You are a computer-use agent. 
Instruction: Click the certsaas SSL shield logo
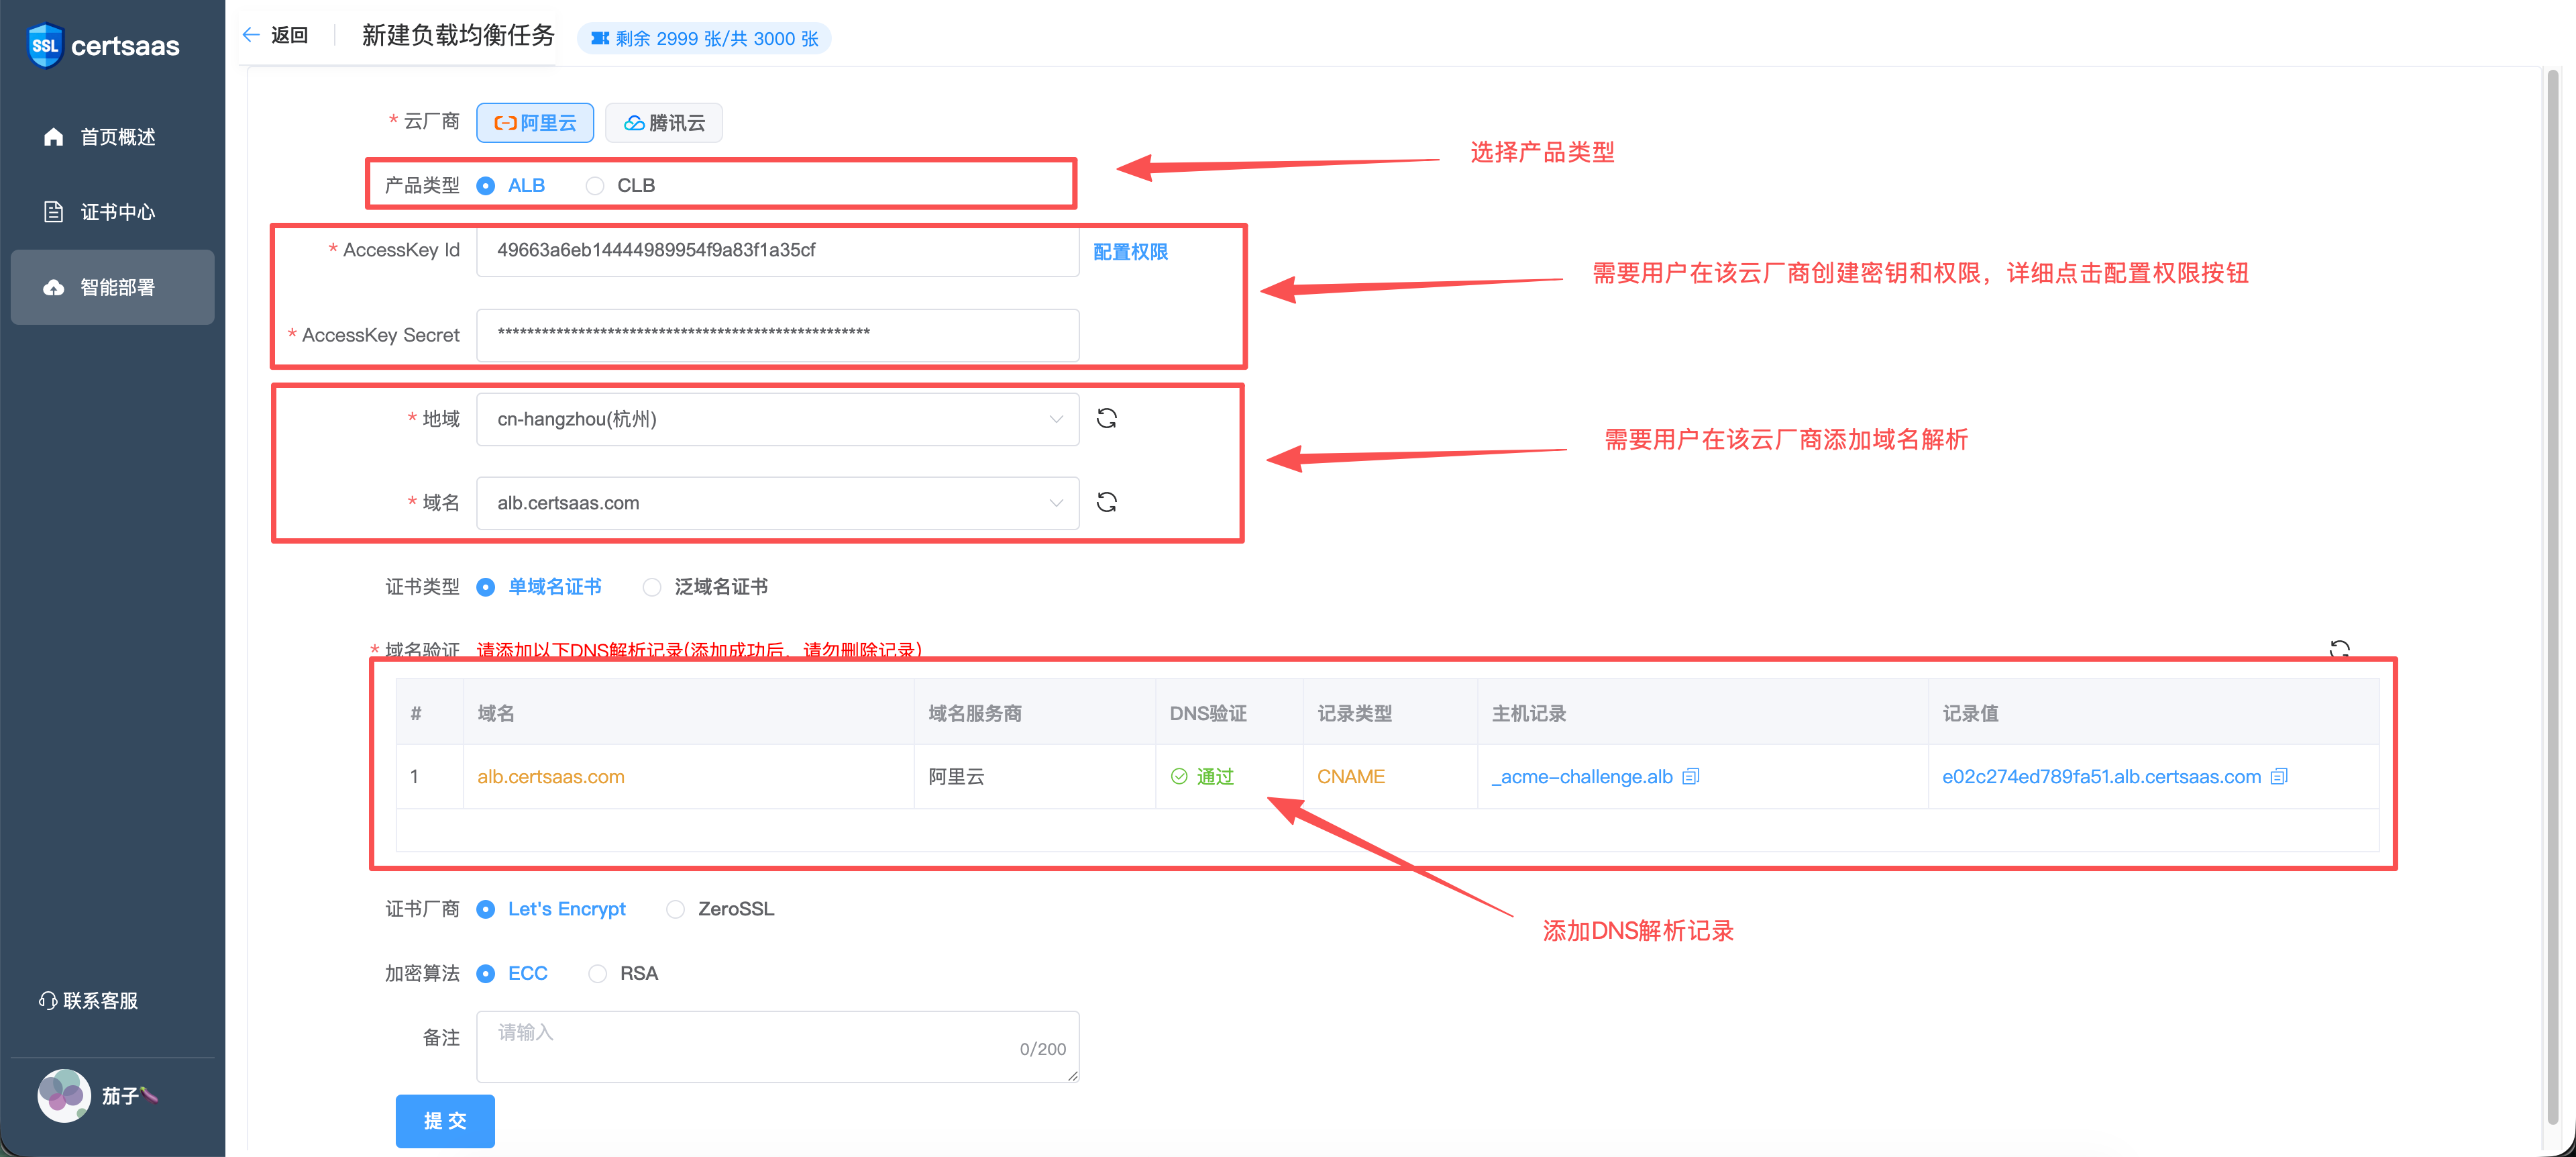click(x=45, y=46)
